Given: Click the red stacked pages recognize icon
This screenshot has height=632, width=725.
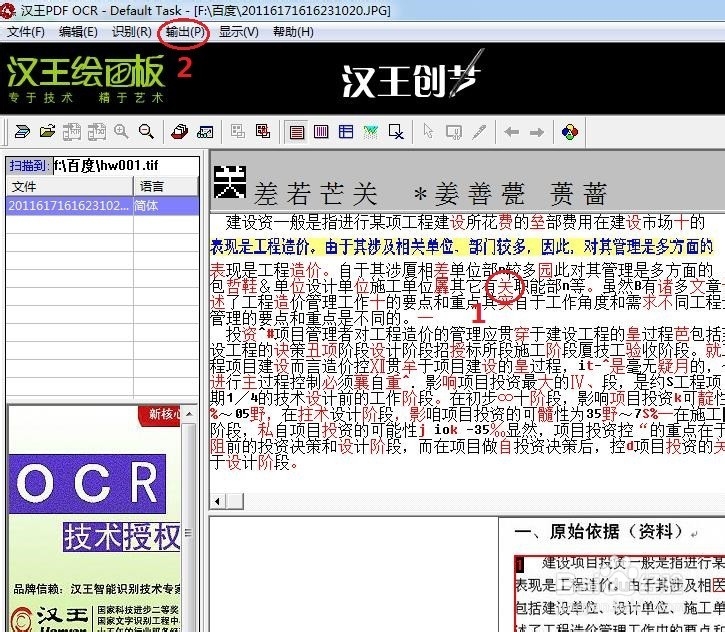Looking at the screenshot, I should (x=179, y=132).
